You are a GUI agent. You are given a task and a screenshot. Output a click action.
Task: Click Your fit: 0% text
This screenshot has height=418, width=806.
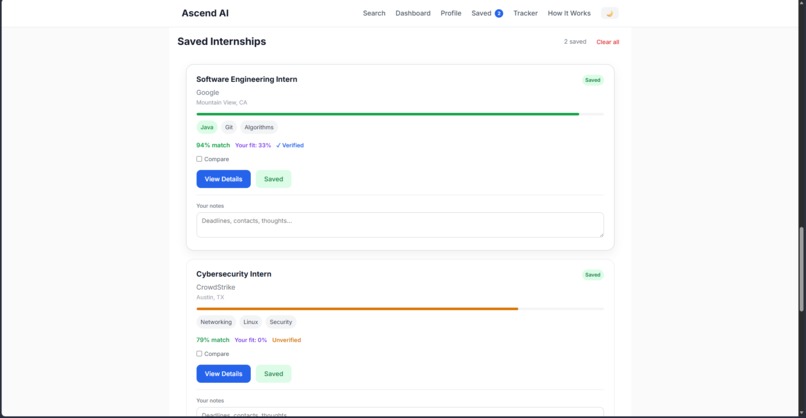pyautogui.click(x=251, y=340)
